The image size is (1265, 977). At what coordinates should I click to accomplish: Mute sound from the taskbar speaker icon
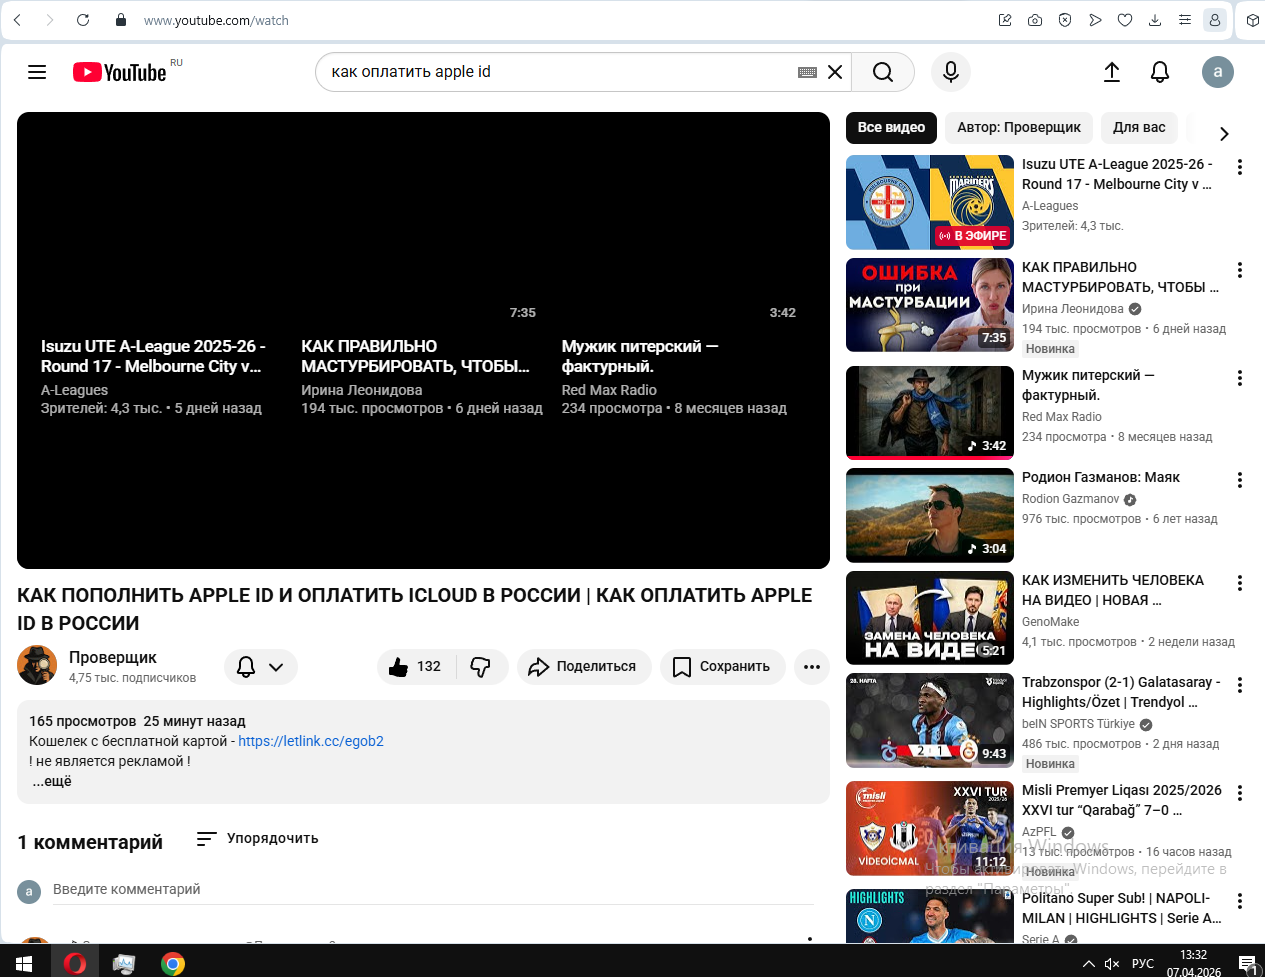point(1112,964)
